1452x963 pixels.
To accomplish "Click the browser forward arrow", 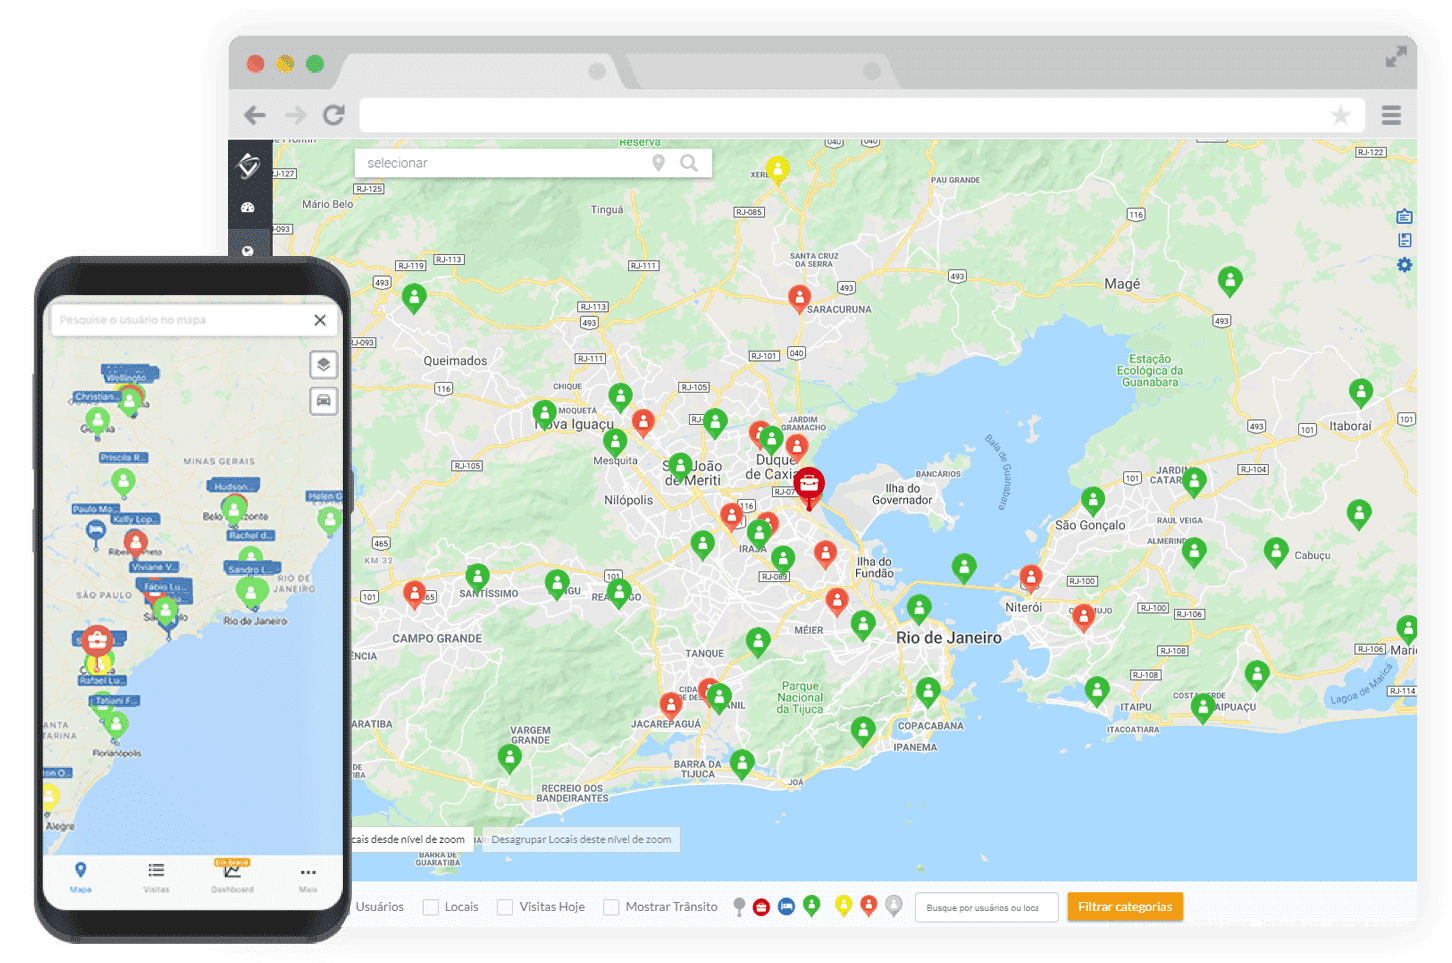I will [295, 115].
